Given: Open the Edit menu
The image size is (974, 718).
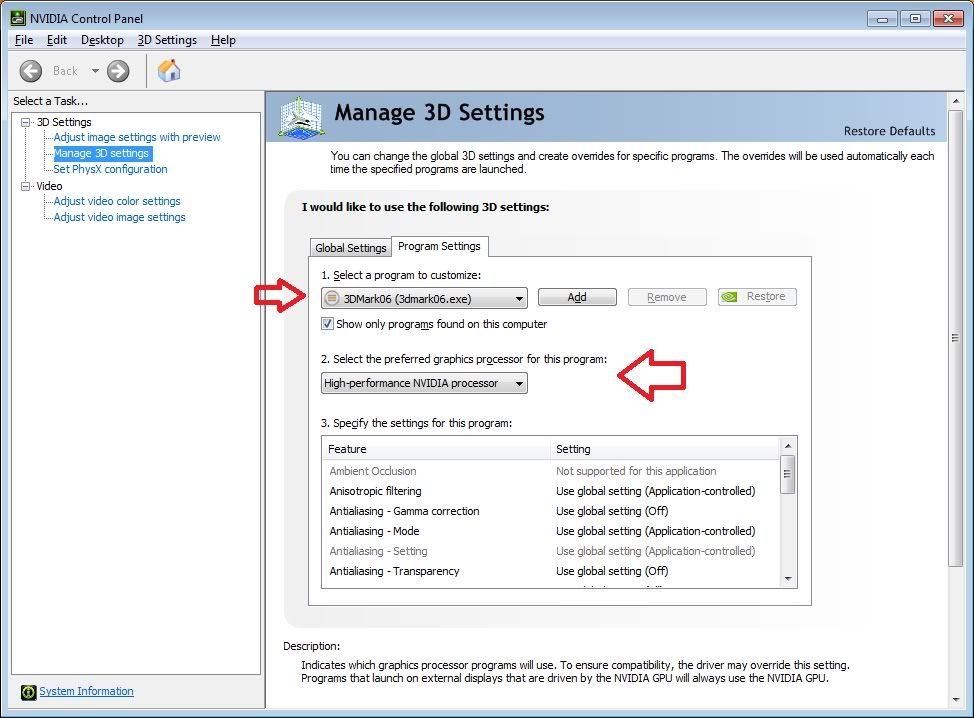Looking at the screenshot, I should 57,40.
